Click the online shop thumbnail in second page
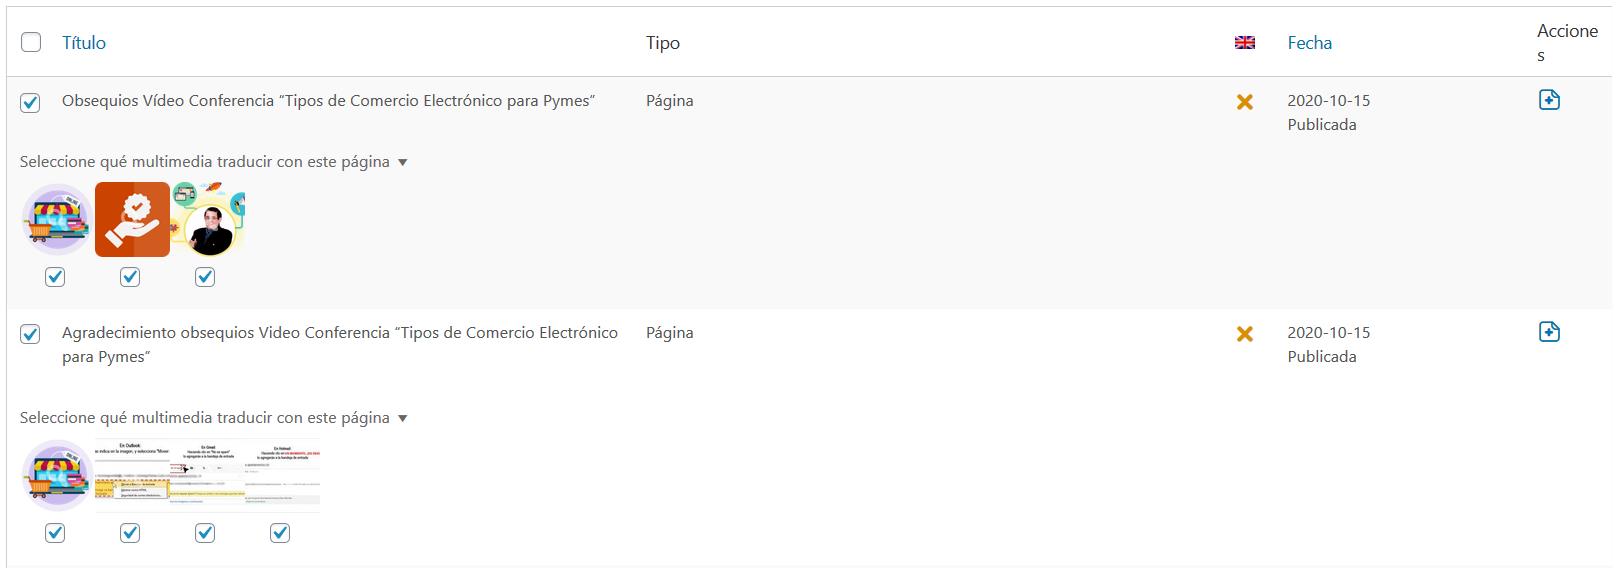 (x=56, y=475)
